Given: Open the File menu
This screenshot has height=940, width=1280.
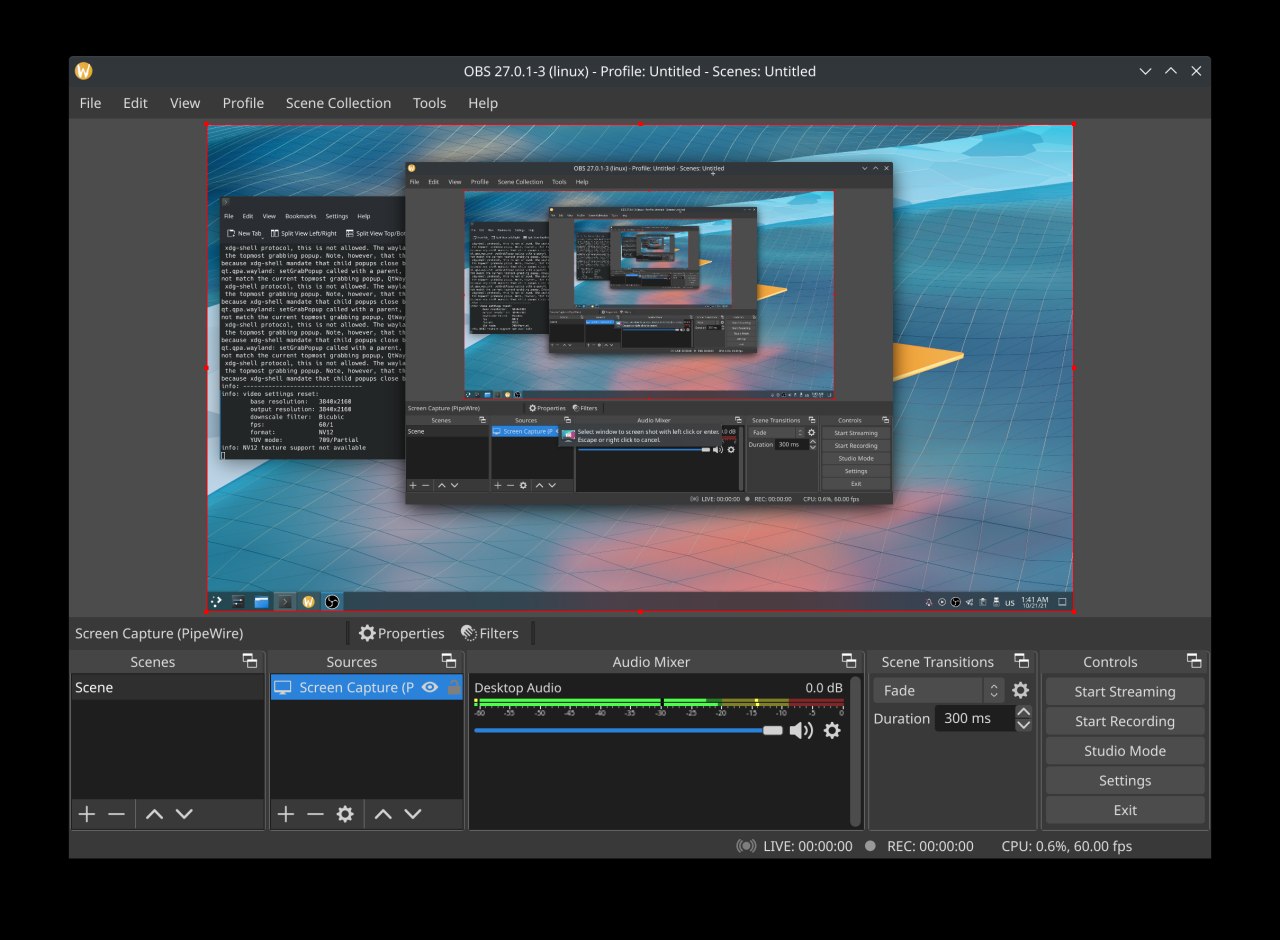Looking at the screenshot, I should (90, 103).
